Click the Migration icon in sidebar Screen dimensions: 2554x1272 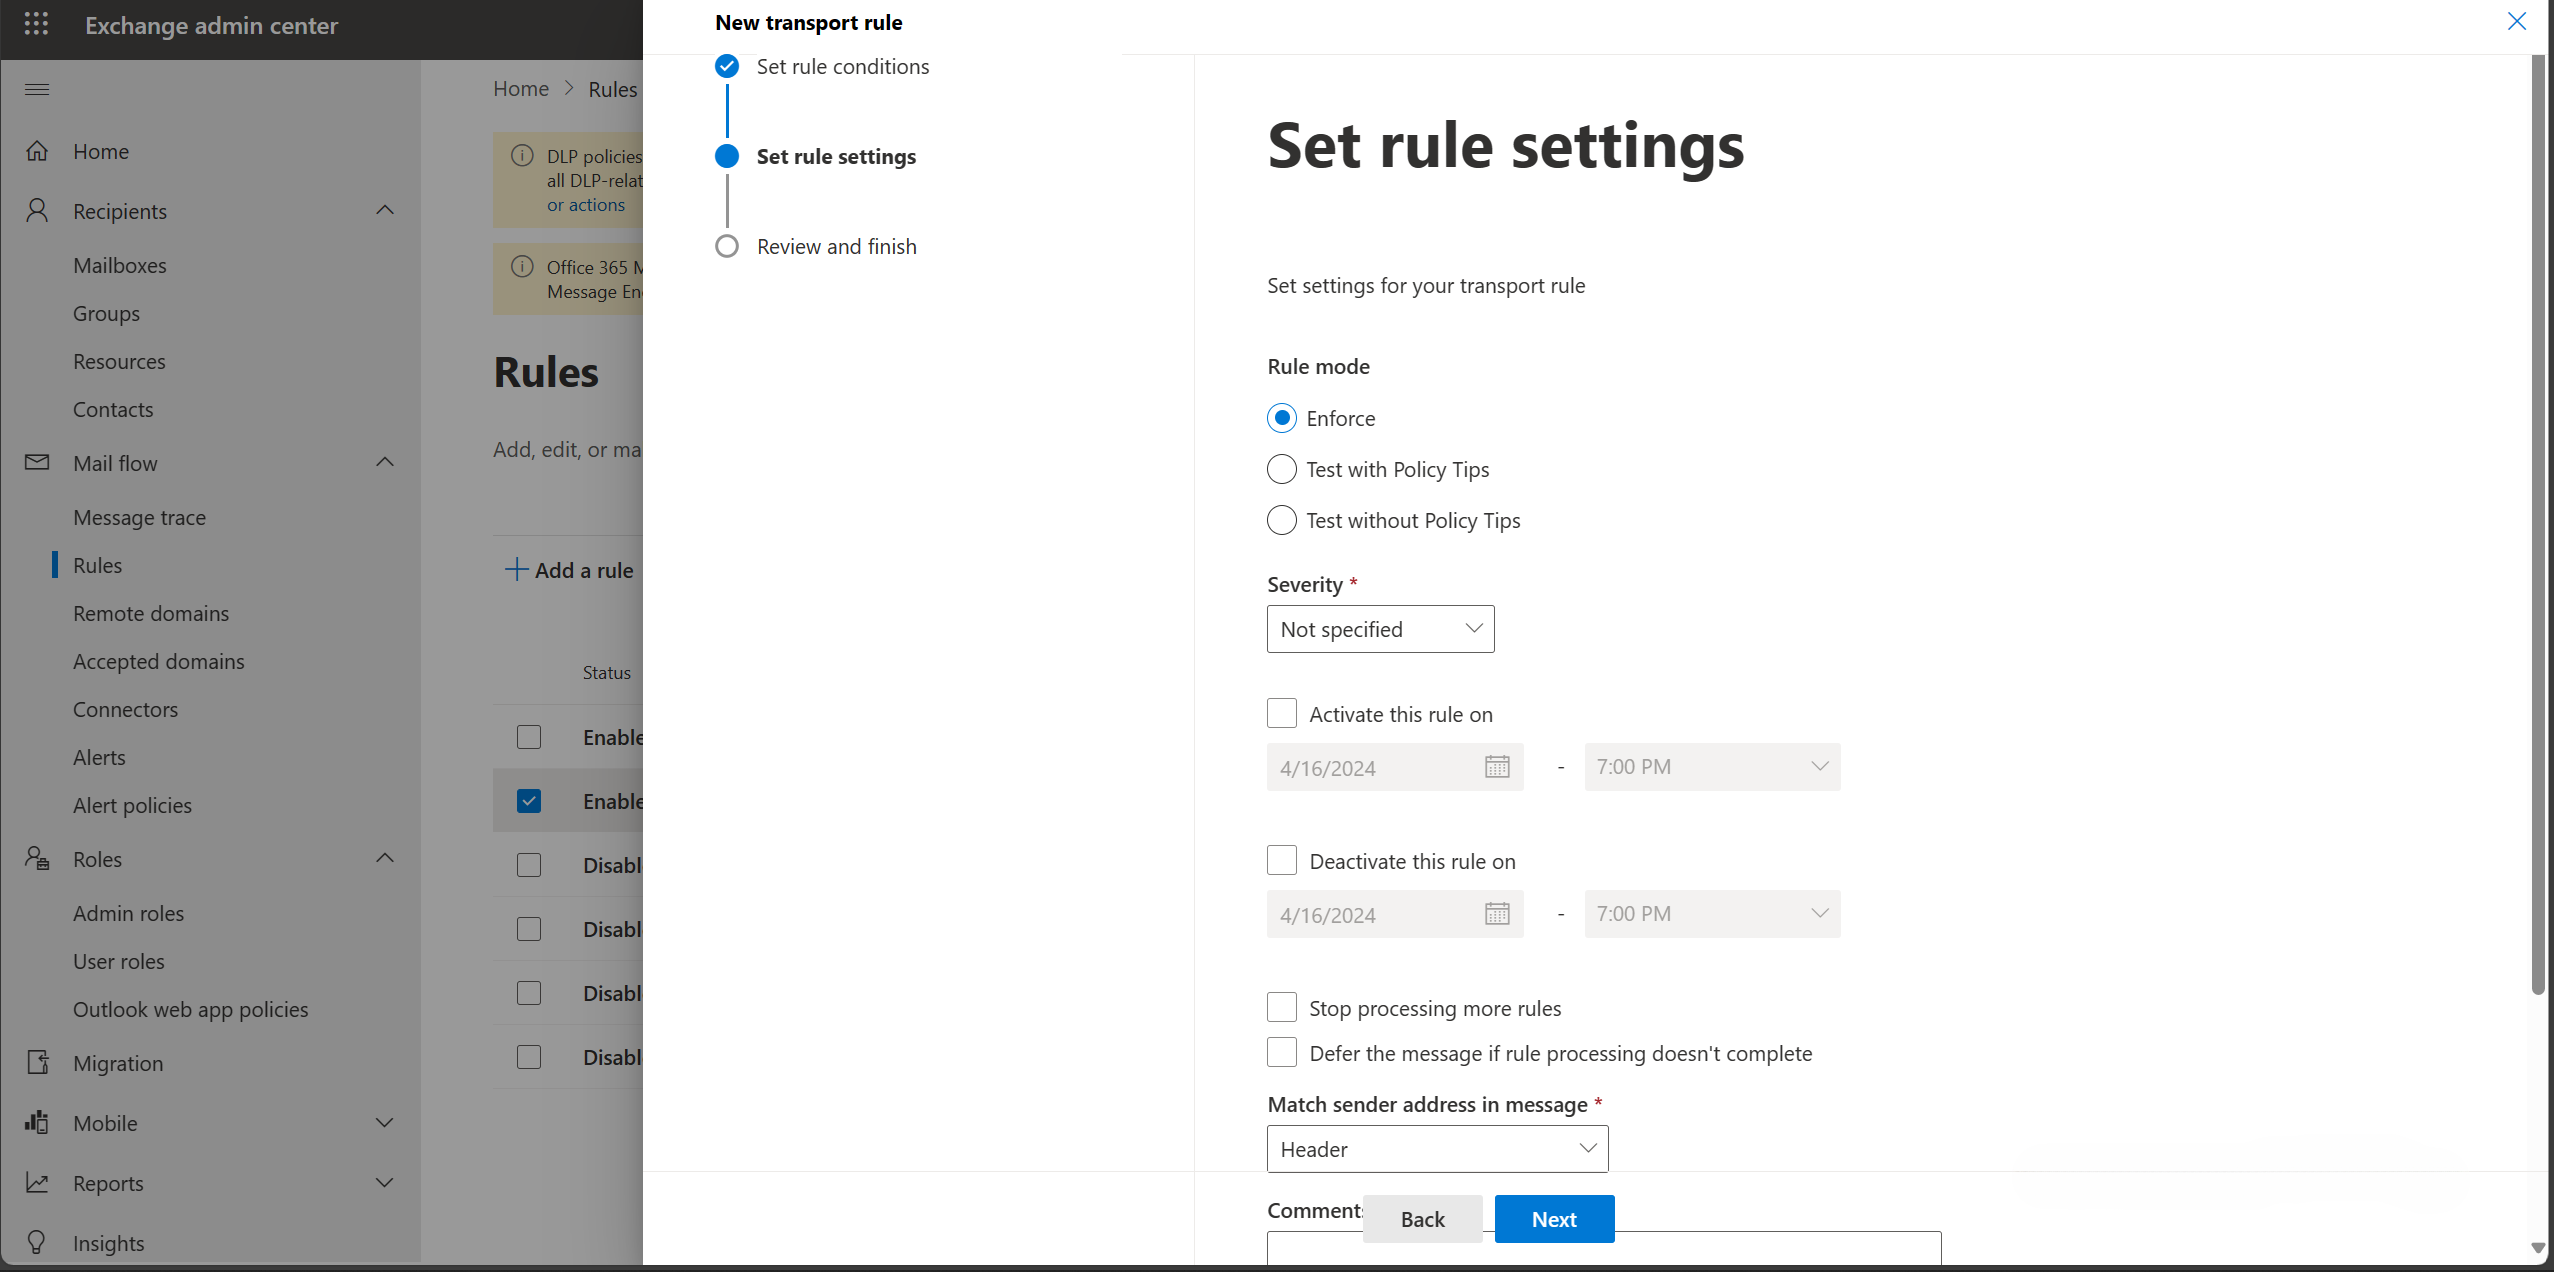tap(39, 1060)
